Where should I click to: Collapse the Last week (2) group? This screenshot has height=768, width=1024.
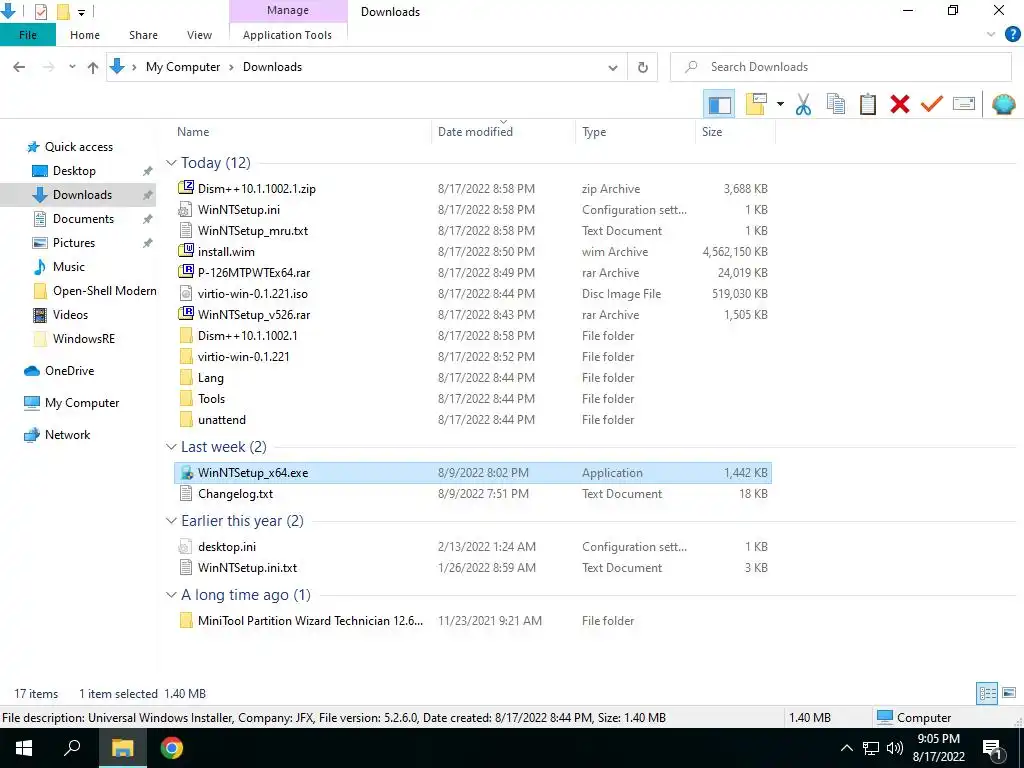tap(171, 447)
